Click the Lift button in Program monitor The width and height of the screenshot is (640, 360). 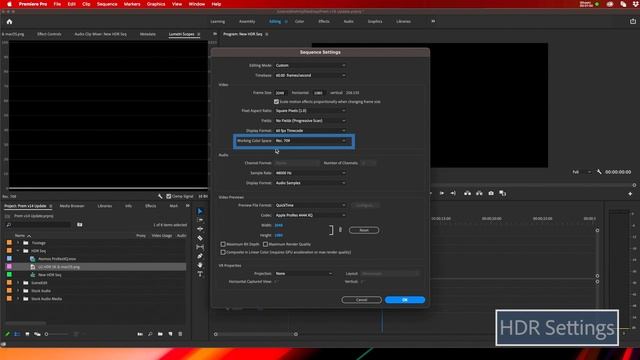[467, 193]
